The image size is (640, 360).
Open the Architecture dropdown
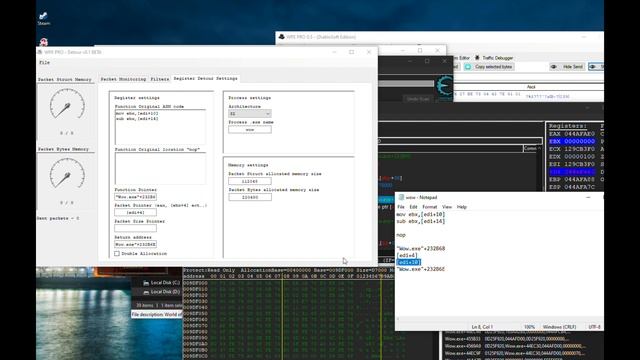(x=249, y=113)
